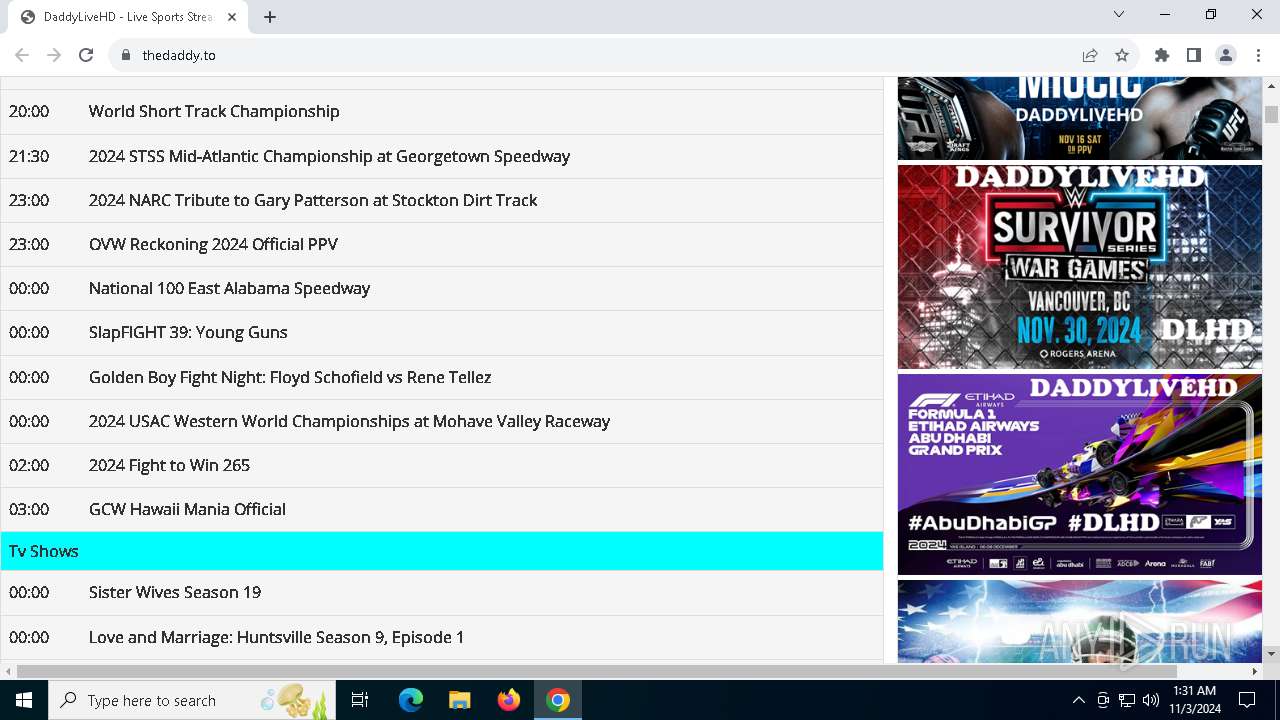Open the taskbar clock and date

pos(1194,700)
